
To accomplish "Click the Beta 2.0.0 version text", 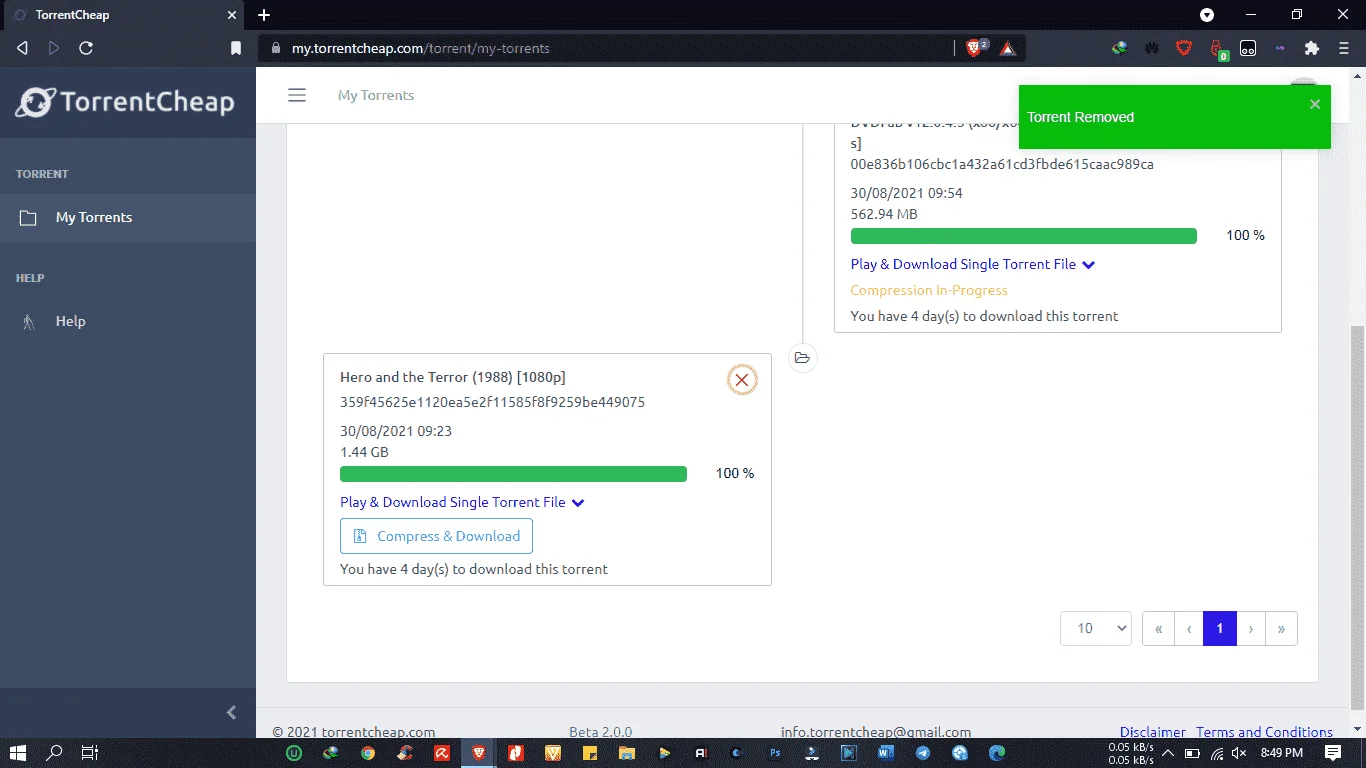I will click(x=600, y=732).
